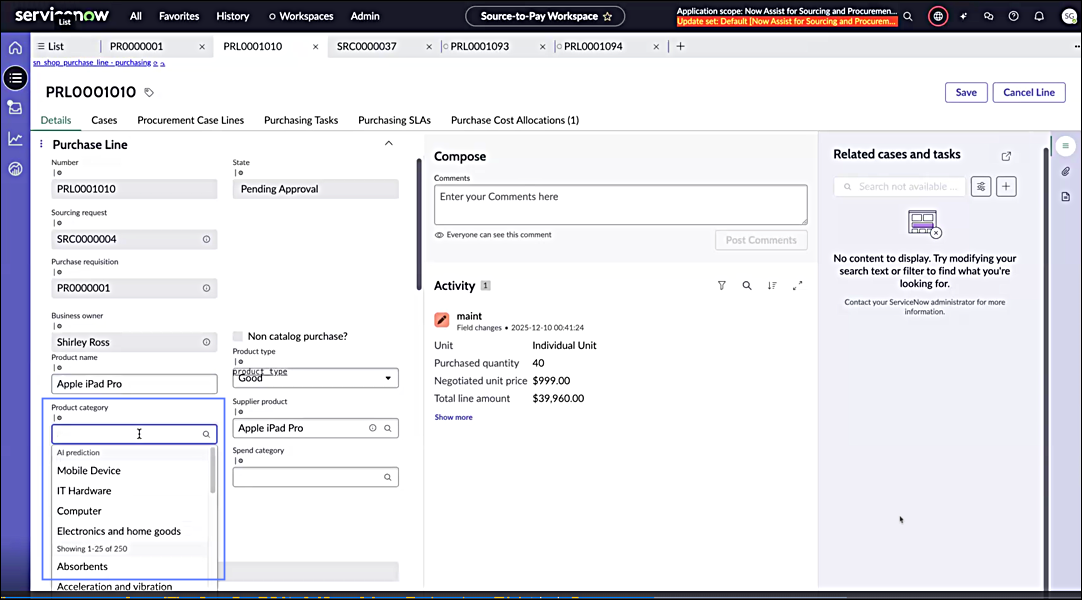Click the Comments text area
Screen dimensions: 1082x600
click(x=620, y=204)
